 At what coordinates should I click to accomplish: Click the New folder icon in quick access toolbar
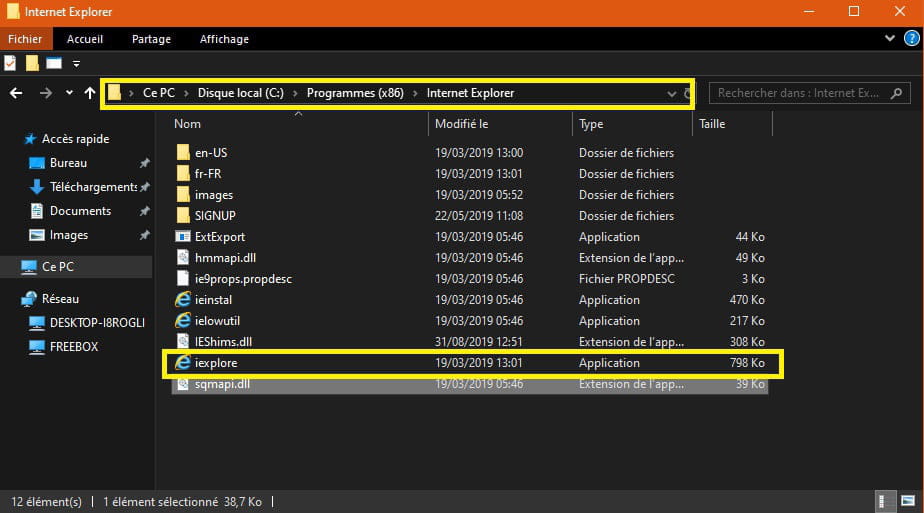click(32, 63)
